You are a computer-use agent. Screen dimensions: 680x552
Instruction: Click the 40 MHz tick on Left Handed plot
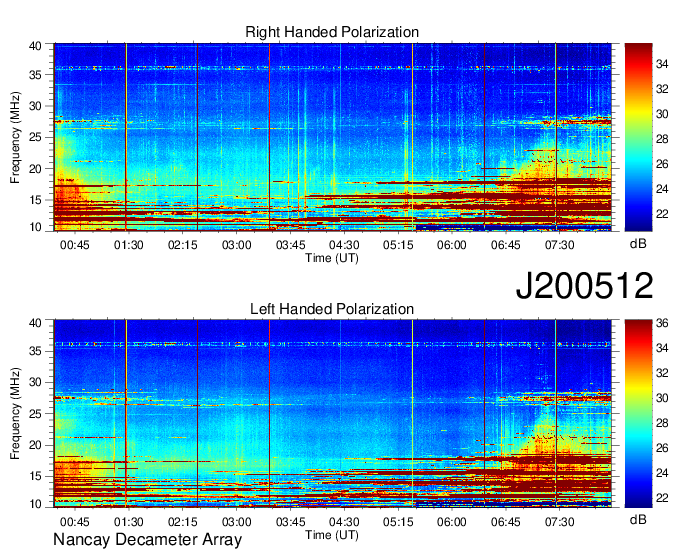pos(35,323)
